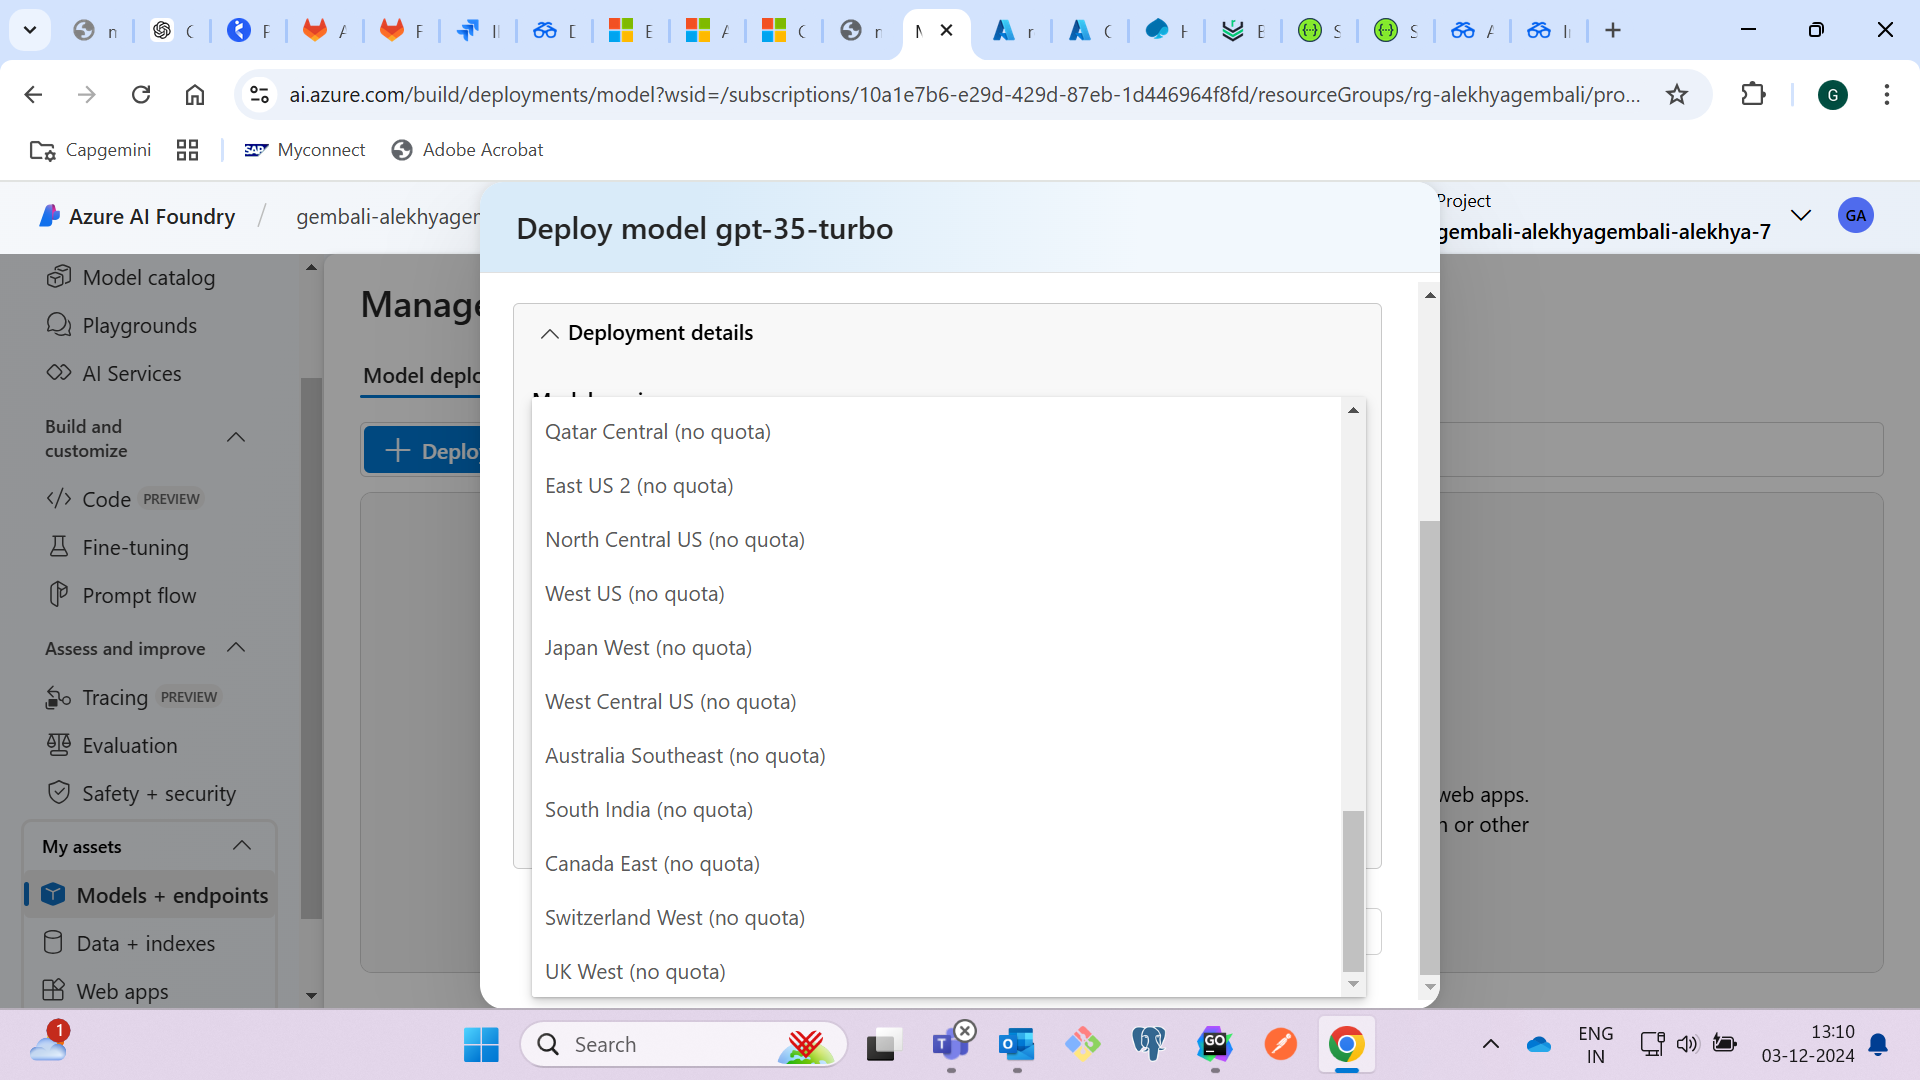Open the browser tab search dropdown
Image resolution: width=1920 pixels, height=1080 pixels.
30,30
